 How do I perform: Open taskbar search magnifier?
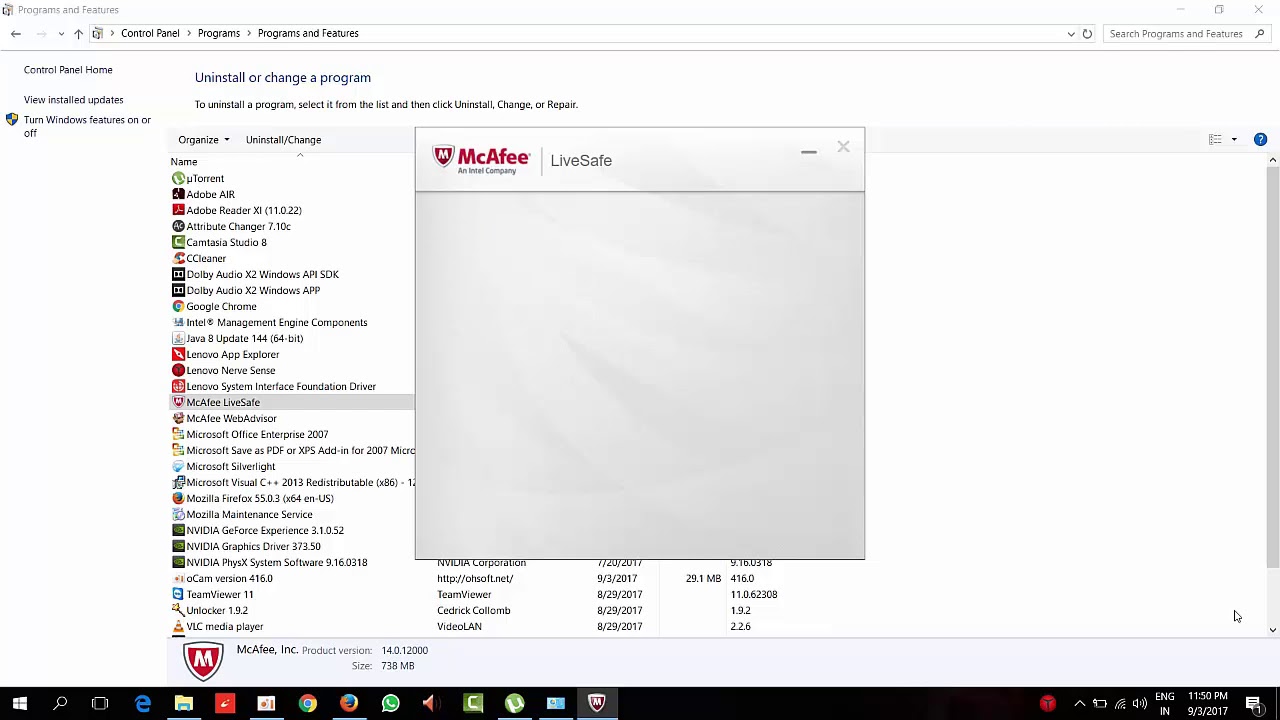click(60, 703)
